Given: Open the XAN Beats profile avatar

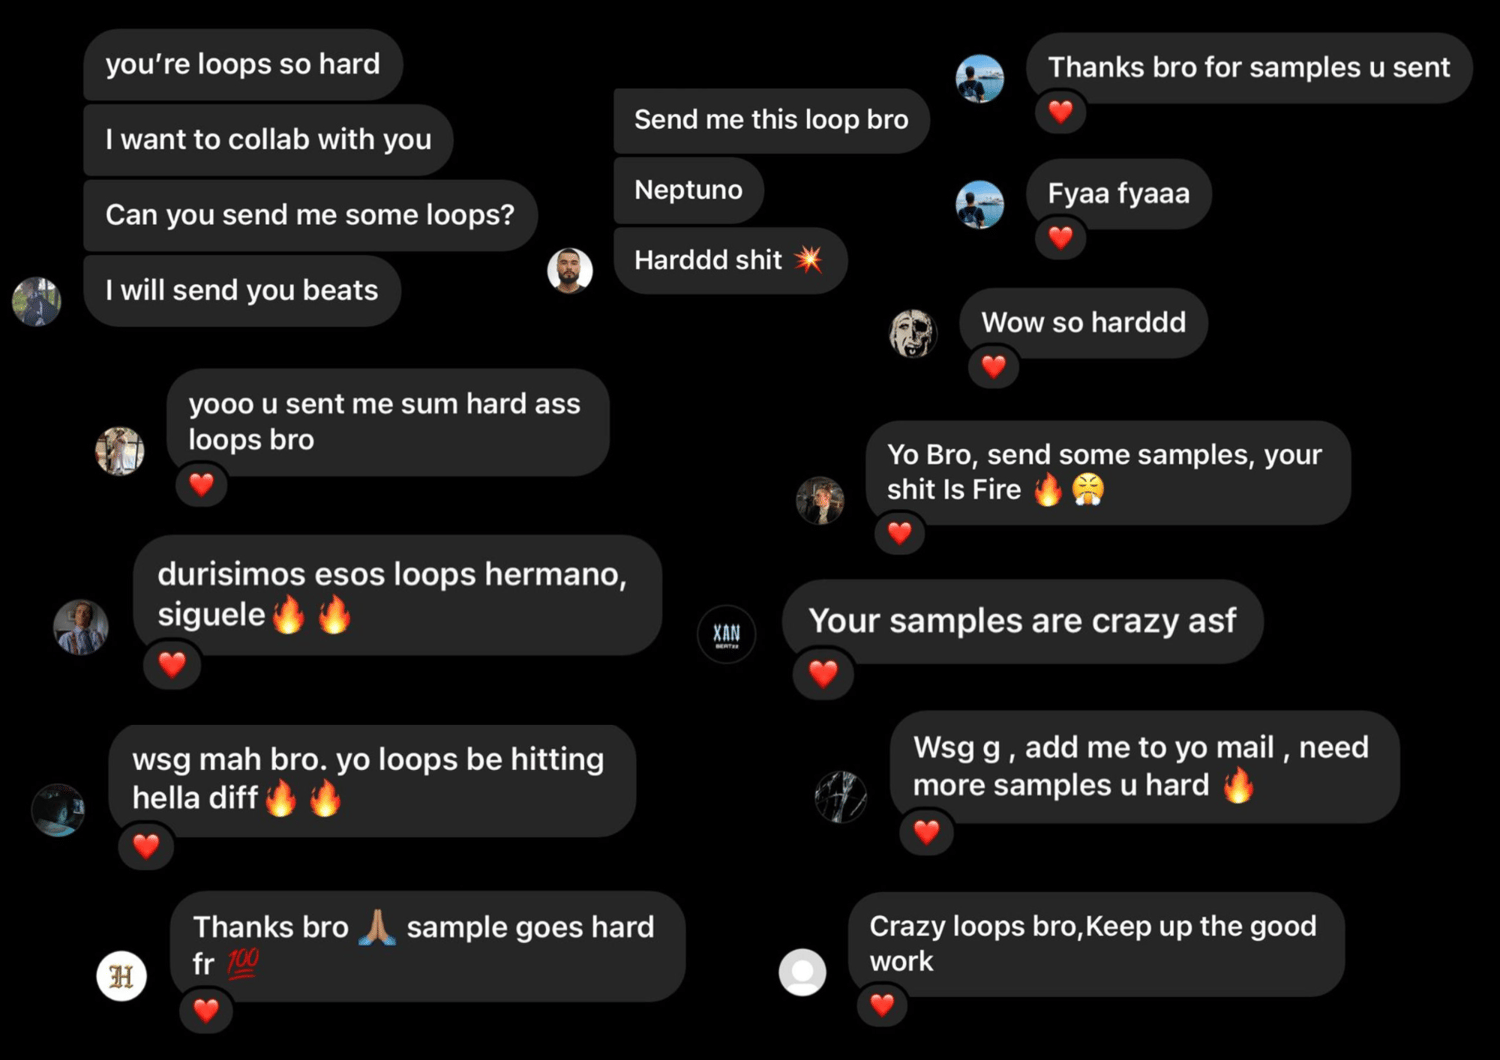Looking at the screenshot, I should point(726,634).
